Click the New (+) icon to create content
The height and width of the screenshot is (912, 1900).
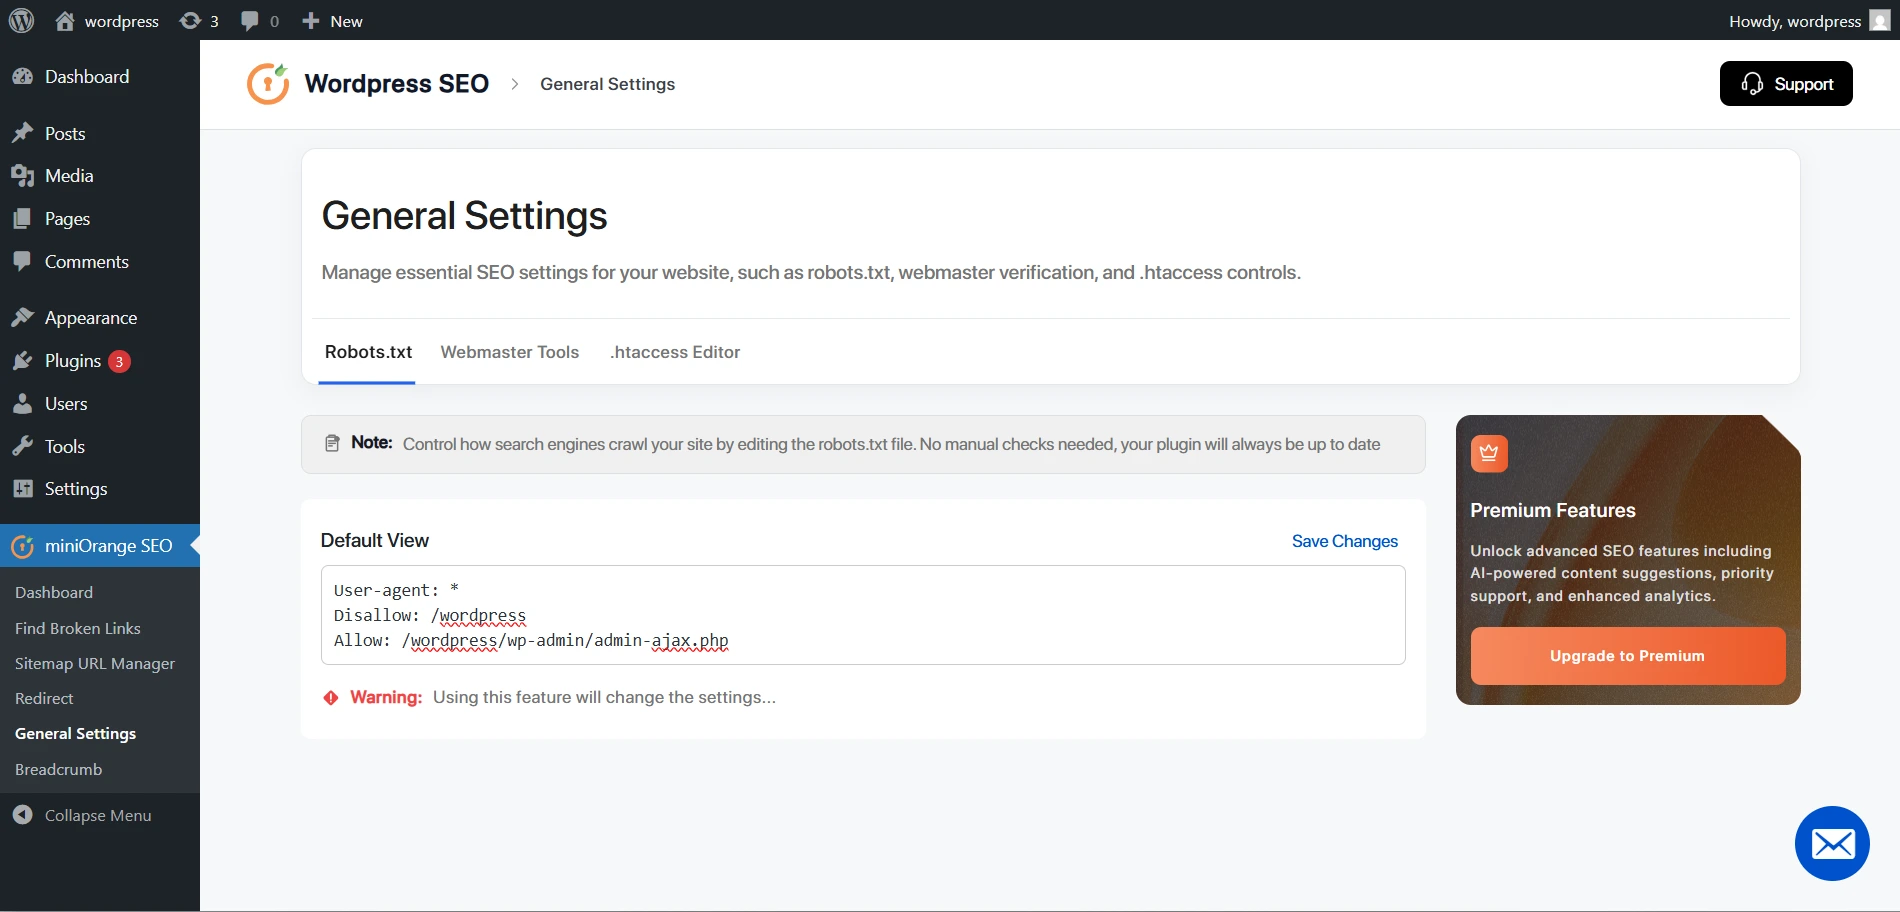pyautogui.click(x=311, y=20)
